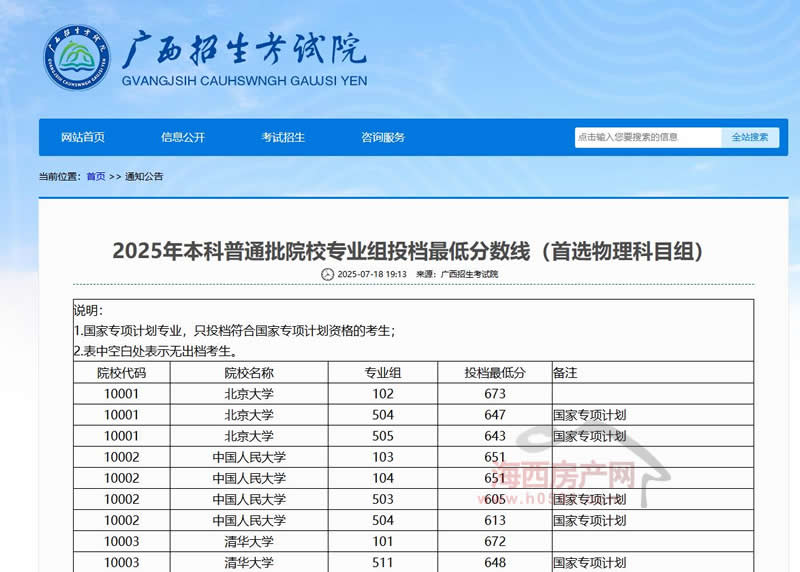
Task: Click the note line 1.国家专项计划专业
Action: point(235,331)
